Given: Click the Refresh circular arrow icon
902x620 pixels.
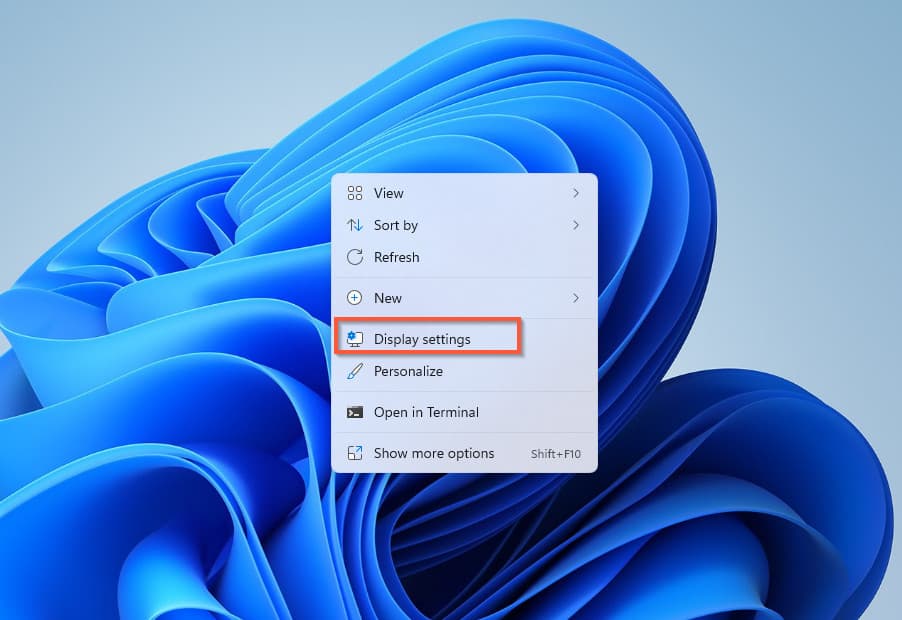Looking at the screenshot, I should pos(356,257).
